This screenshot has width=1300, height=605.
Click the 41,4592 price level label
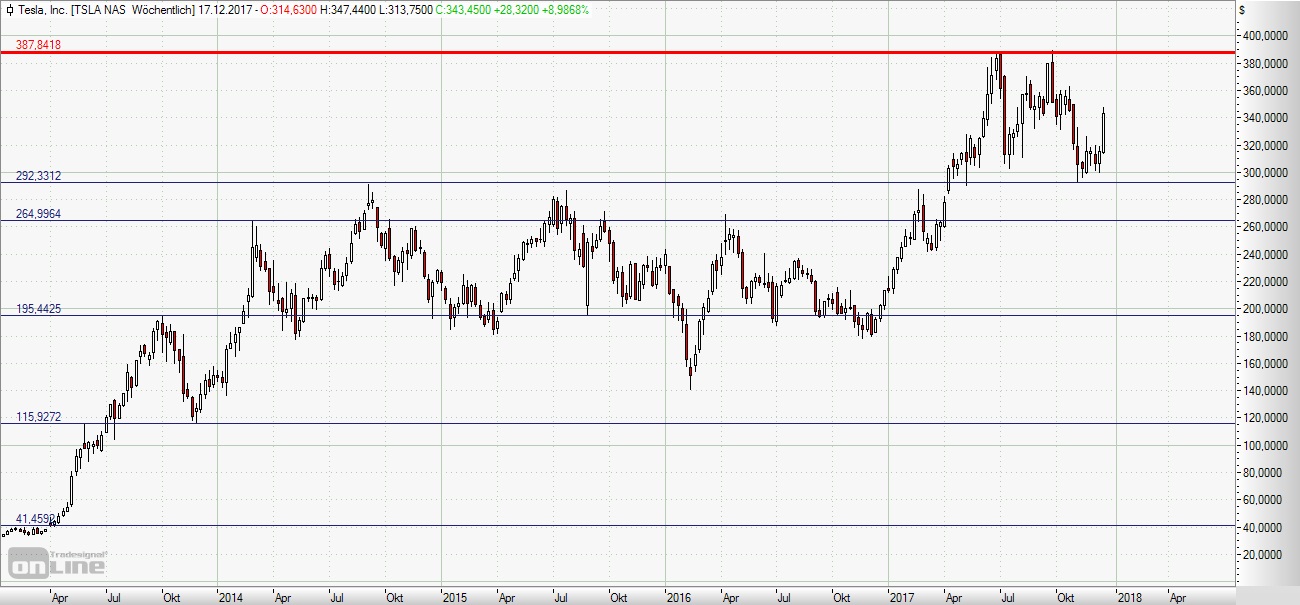tap(36, 518)
